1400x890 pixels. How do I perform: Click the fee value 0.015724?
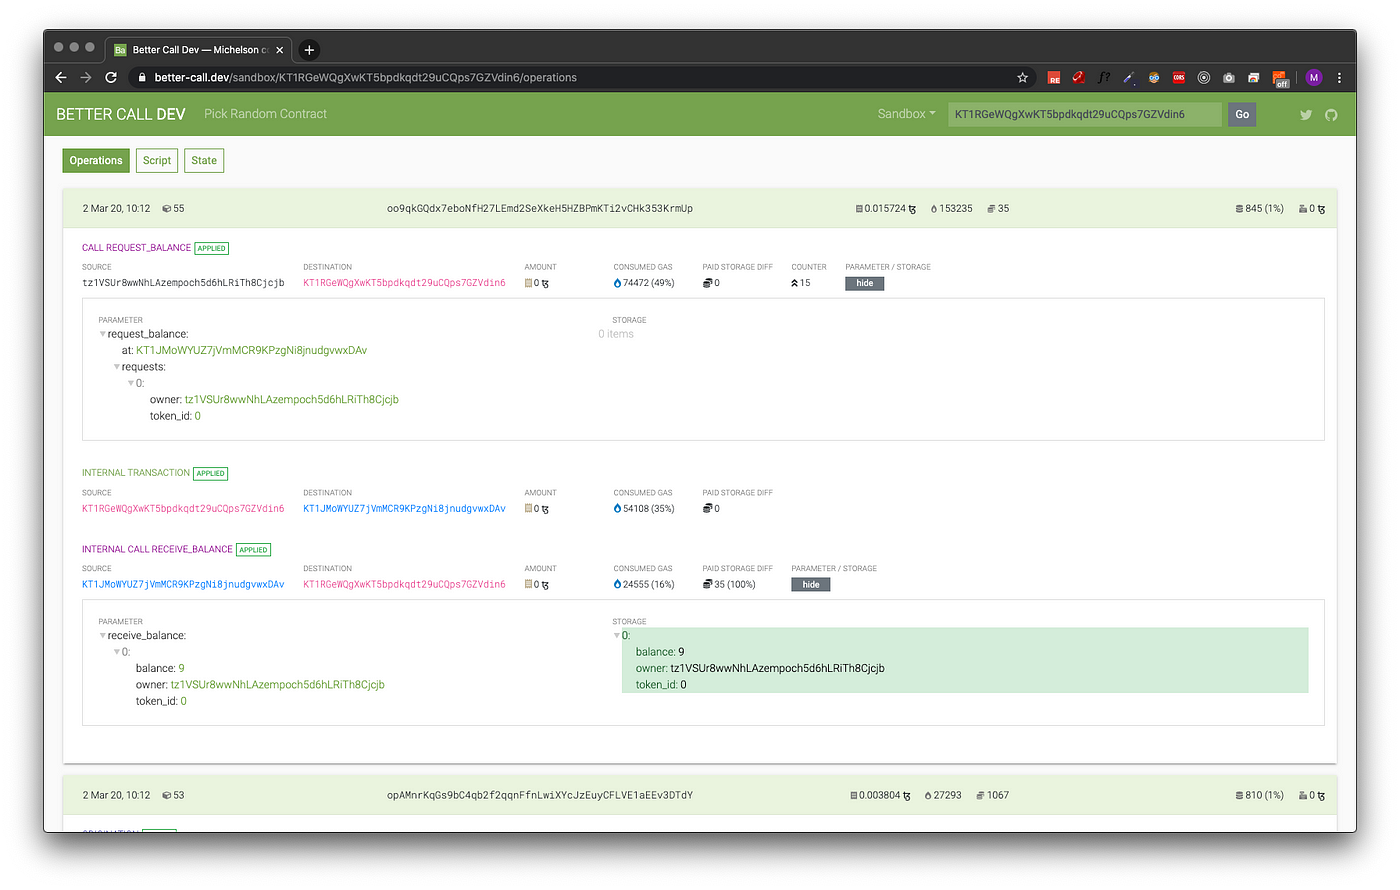point(886,209)
